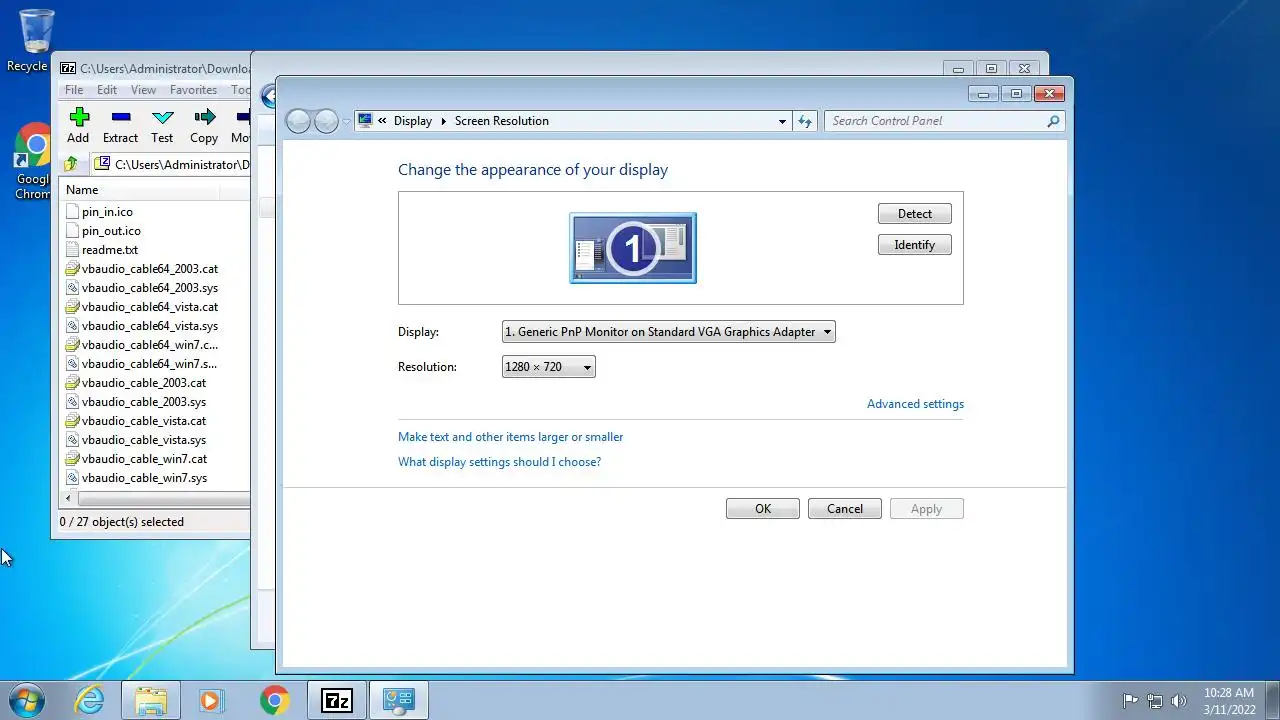Click the volume speaker tray icon
This screenshot has width=1280, height=720.
(x=1179, y=701)
